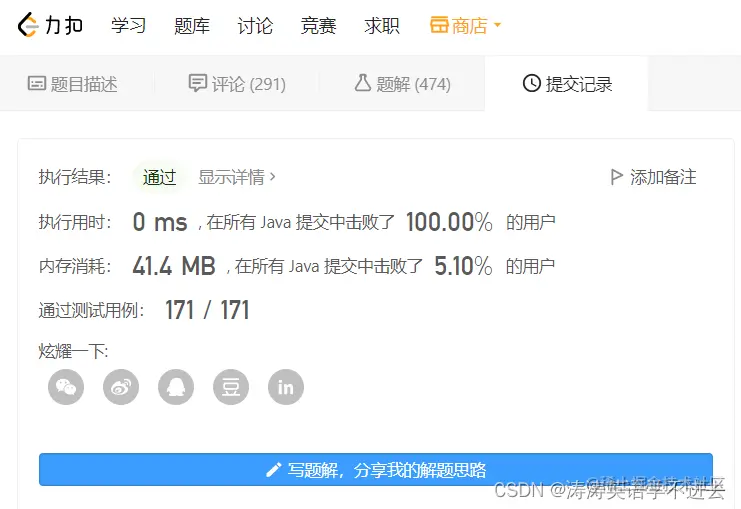Open the 学习 menu
The image size is (741, 509).
[x=128, y=26]
